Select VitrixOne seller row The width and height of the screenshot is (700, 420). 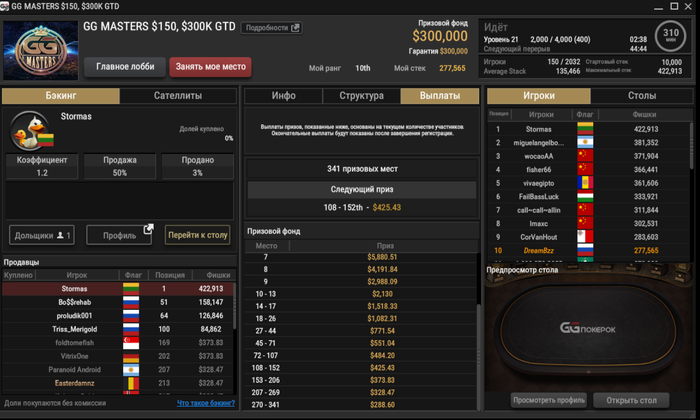(118, 356)
